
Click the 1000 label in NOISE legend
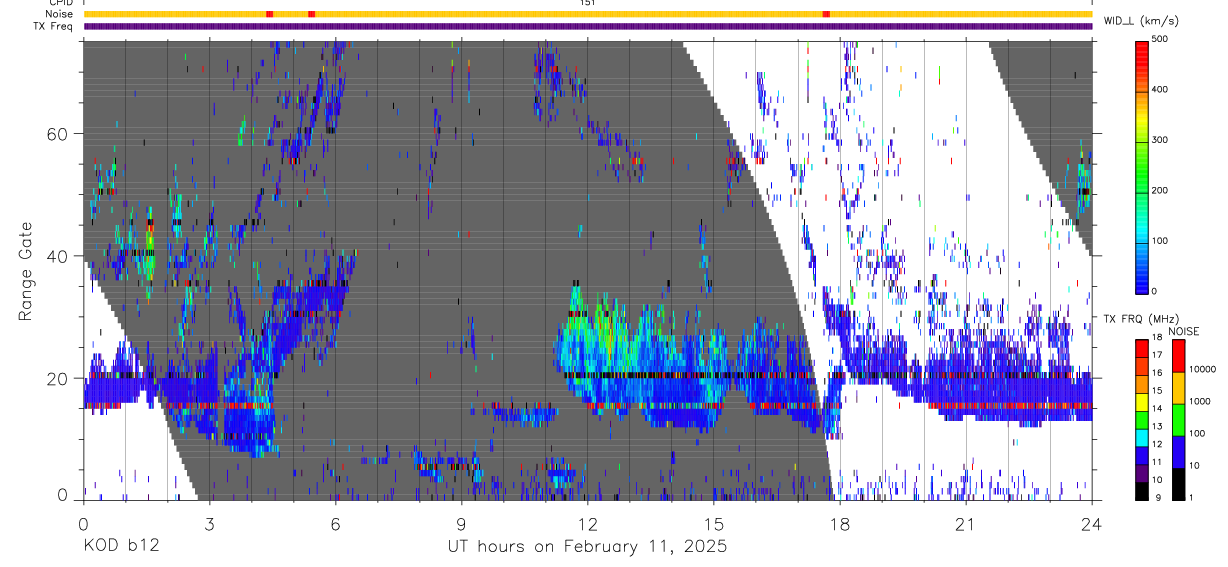tap(1201, 402)
